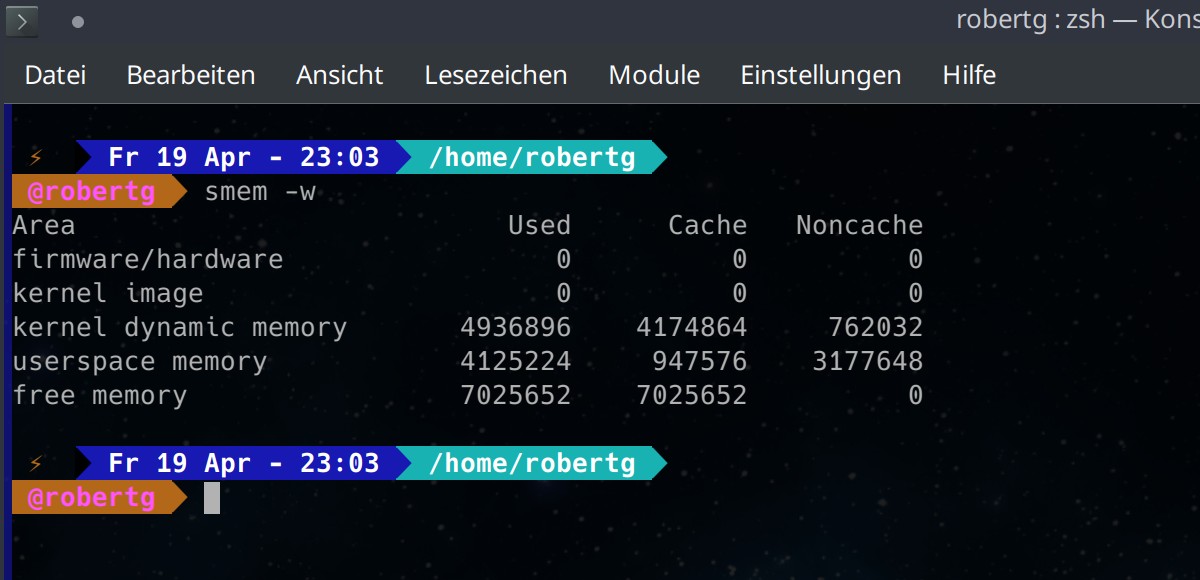The width and height of the screenshot is (1200, 580).
Task: Click the bottom prompt's '/home/robertg' segment
Action: 532,463
